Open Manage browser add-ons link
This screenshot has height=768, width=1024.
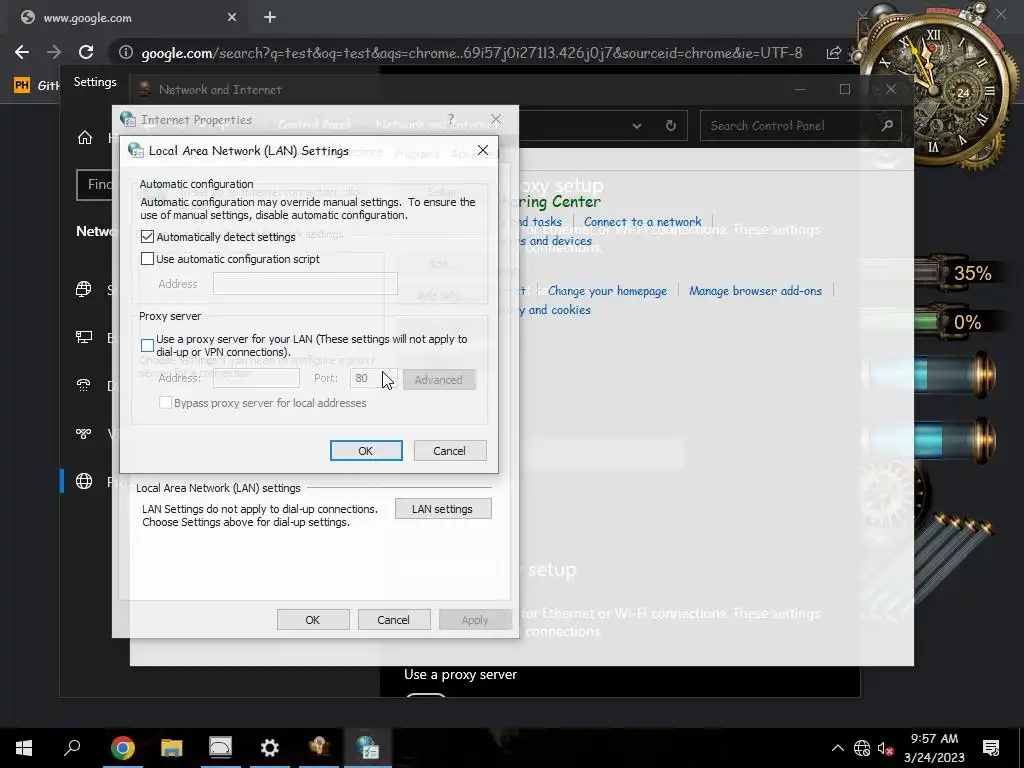tap(756, 291)
